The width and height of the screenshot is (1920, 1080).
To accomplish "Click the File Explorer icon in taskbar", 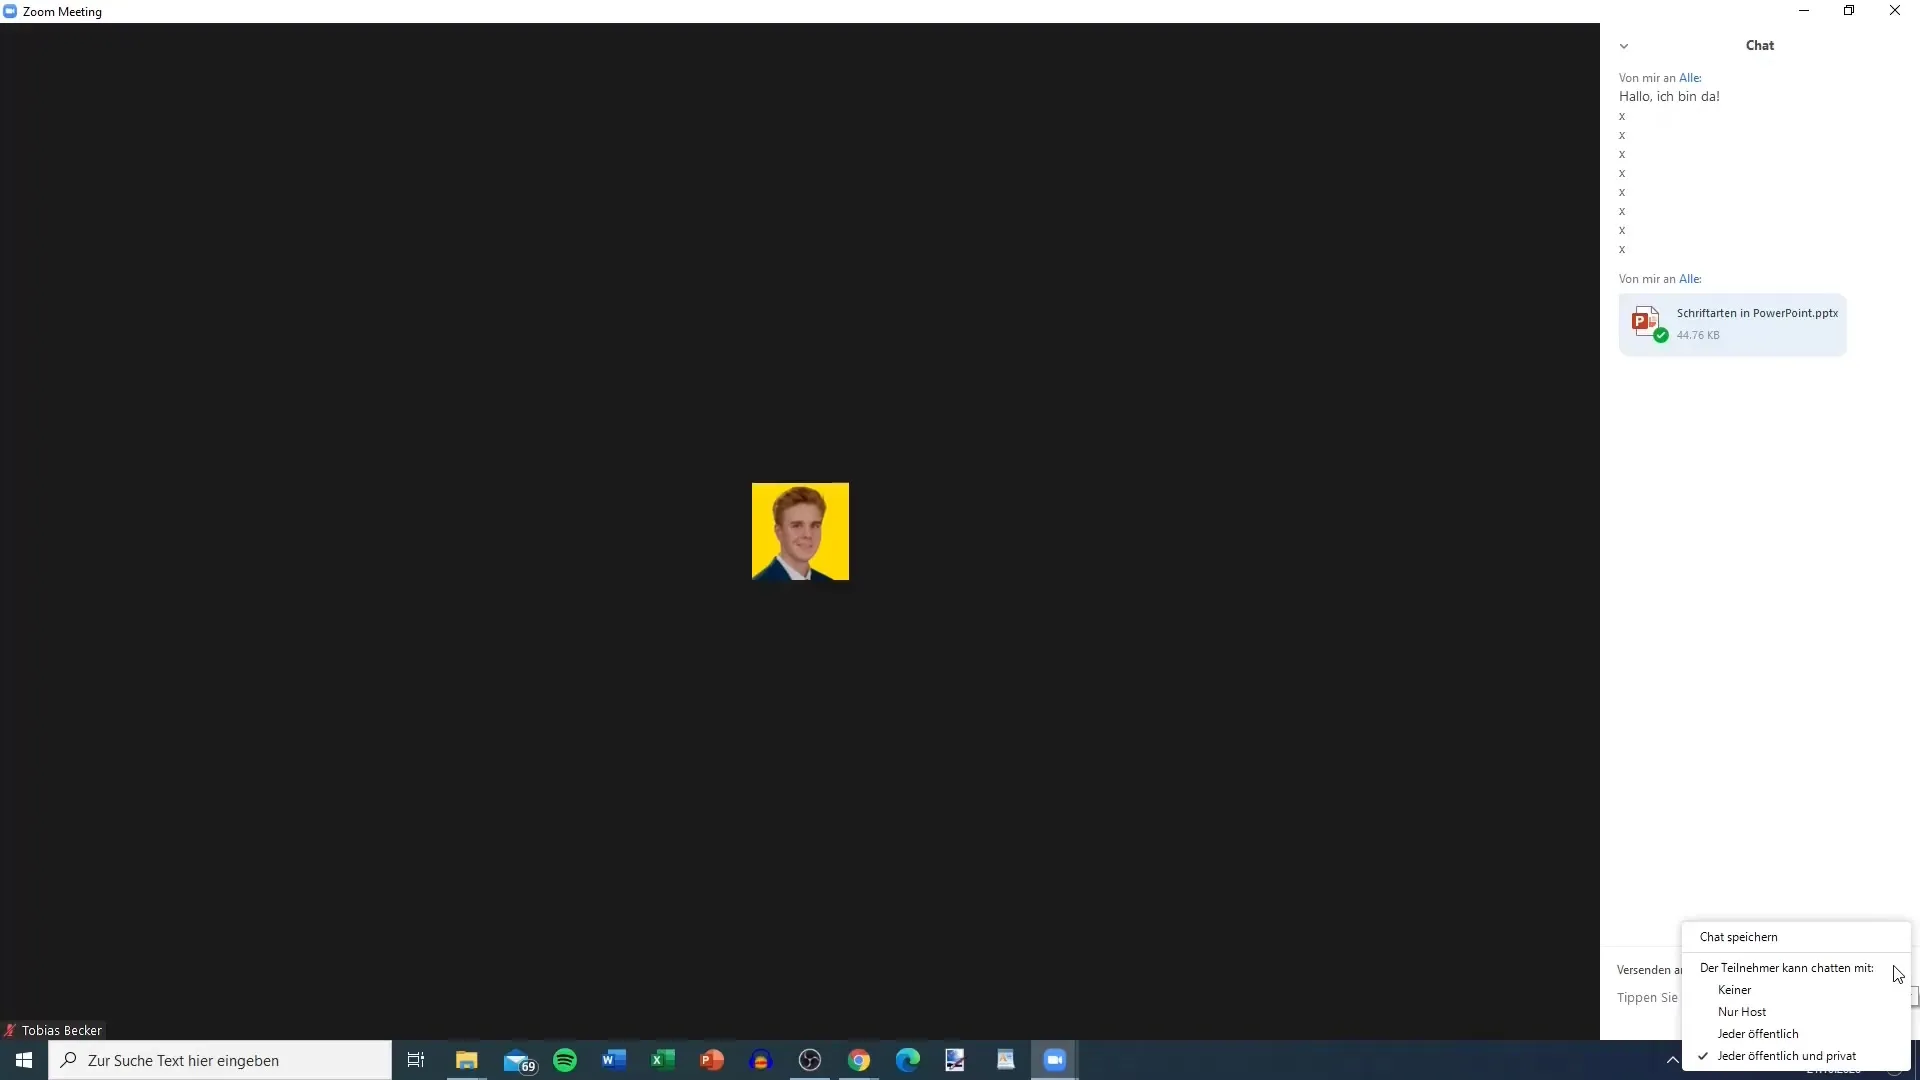I will pyautogui.click(x=467, y=1060).
